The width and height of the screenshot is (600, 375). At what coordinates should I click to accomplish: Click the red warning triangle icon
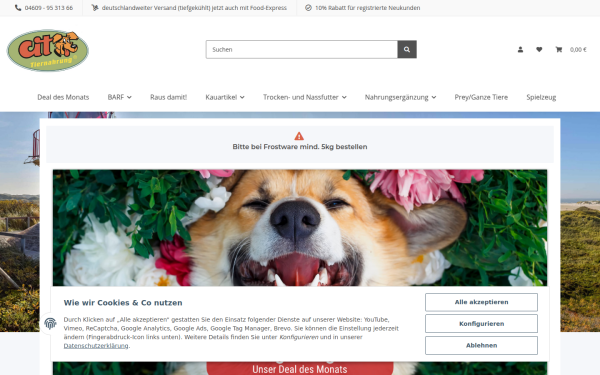[299, 136]
